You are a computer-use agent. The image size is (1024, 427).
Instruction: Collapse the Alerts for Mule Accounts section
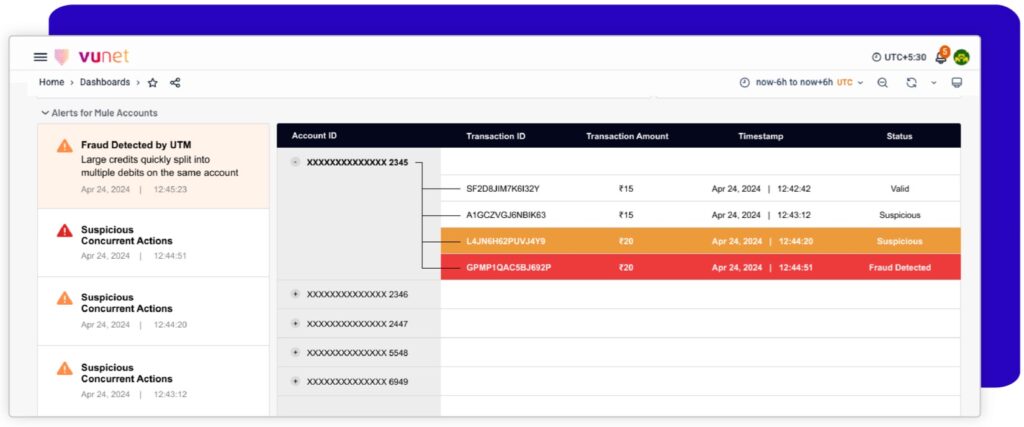tap(45, 113)
